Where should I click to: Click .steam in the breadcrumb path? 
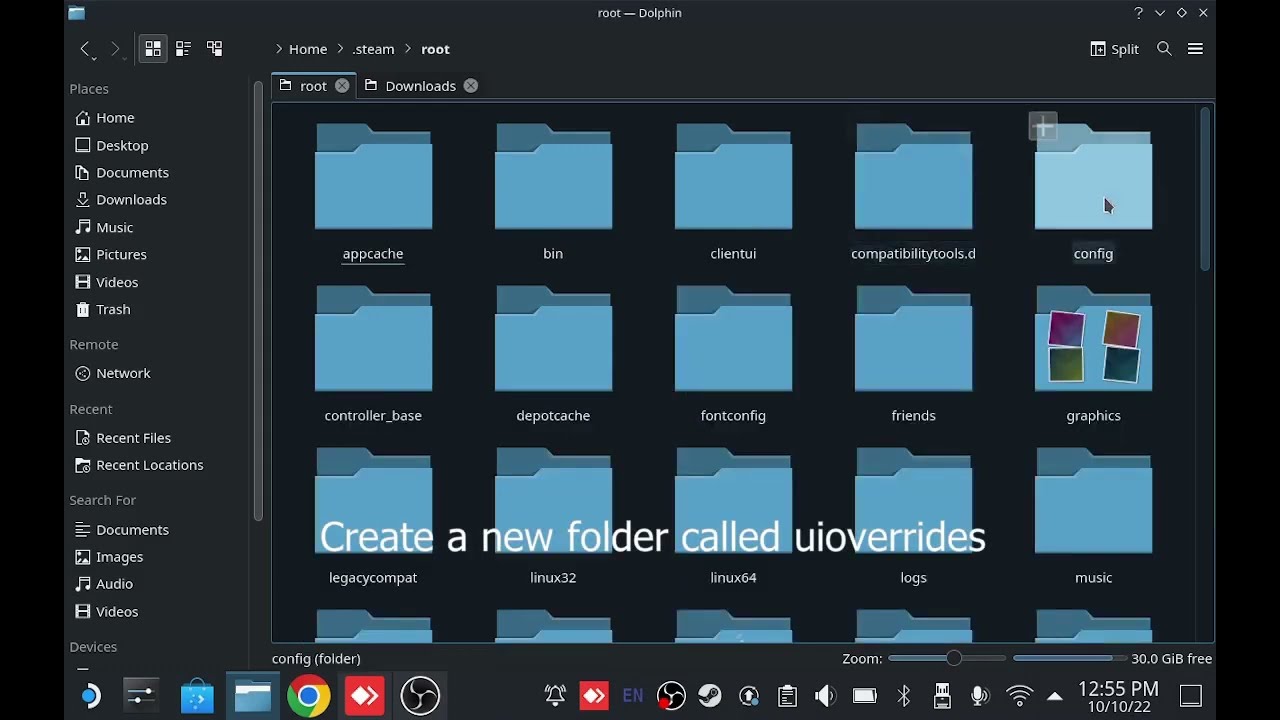coord(373,49)
